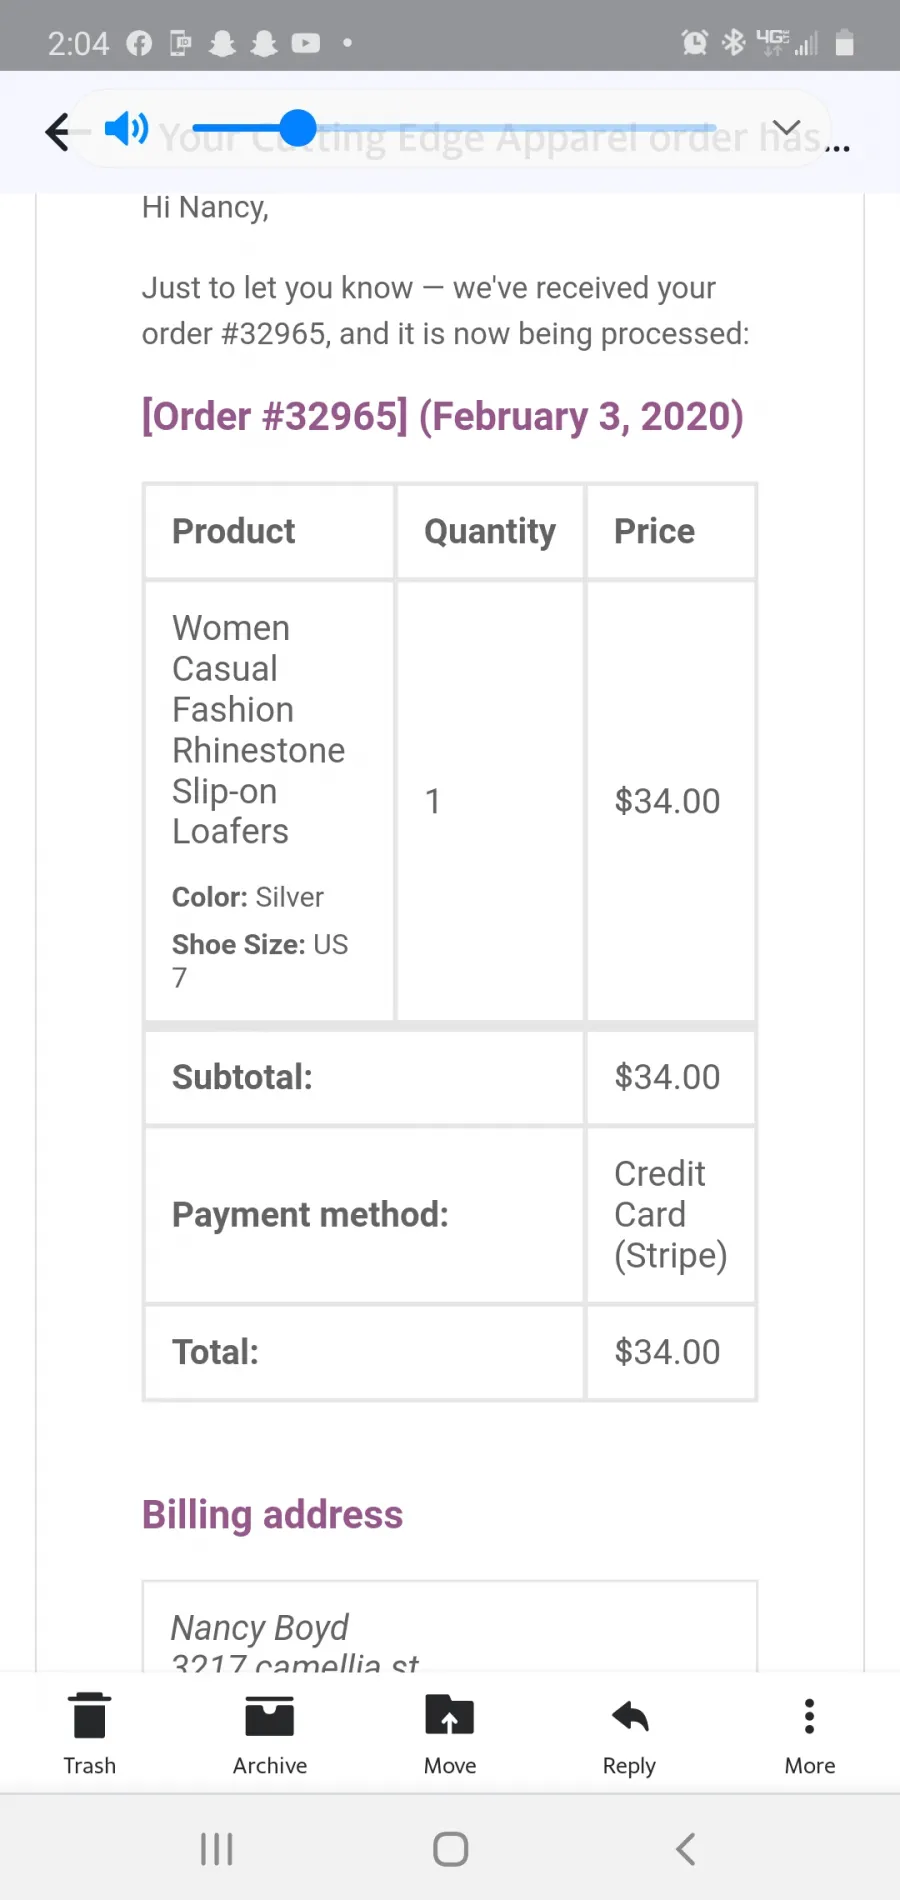Reply to the order email
900x1900 pixels.
(x=630, y=1734)
